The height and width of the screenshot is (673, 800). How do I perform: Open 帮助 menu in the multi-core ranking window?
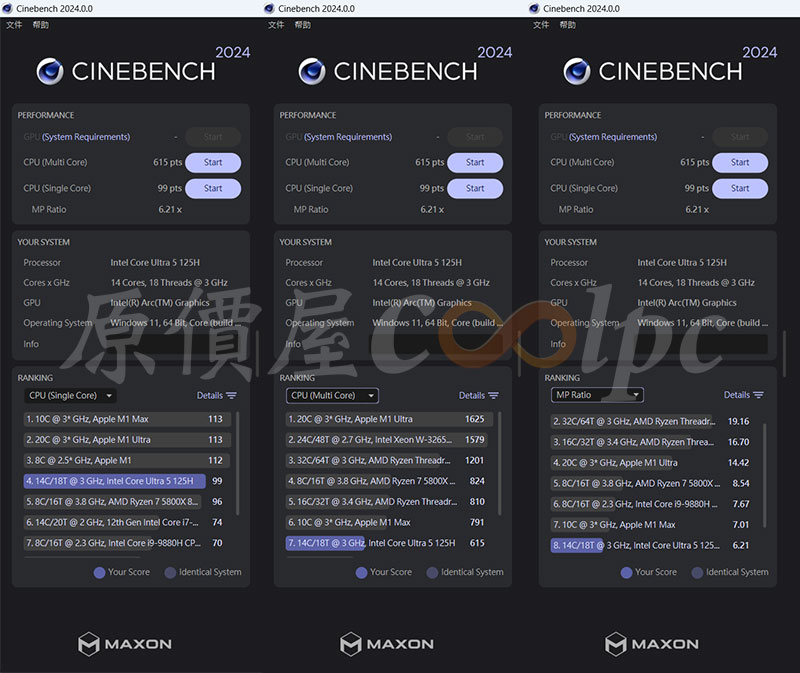pyautogui.click(x=303, y=24)
